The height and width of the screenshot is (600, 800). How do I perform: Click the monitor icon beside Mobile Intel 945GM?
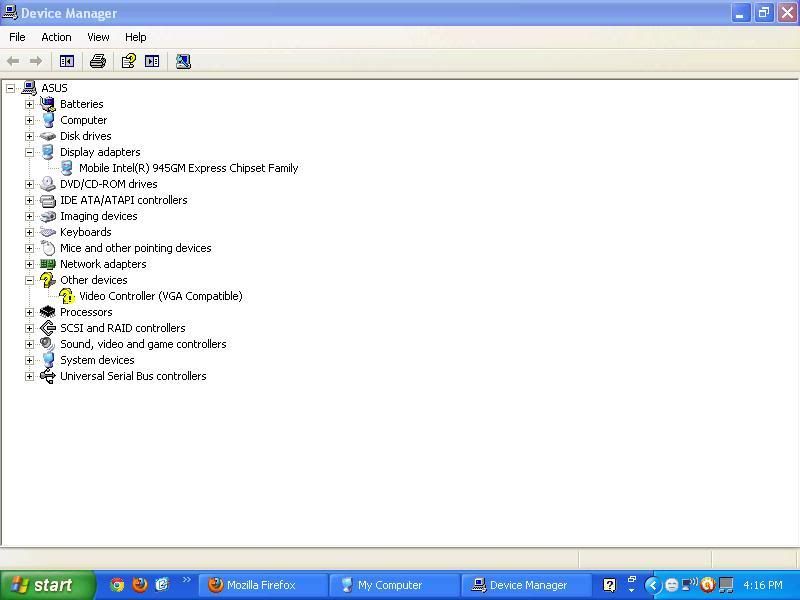click(66, 168)
